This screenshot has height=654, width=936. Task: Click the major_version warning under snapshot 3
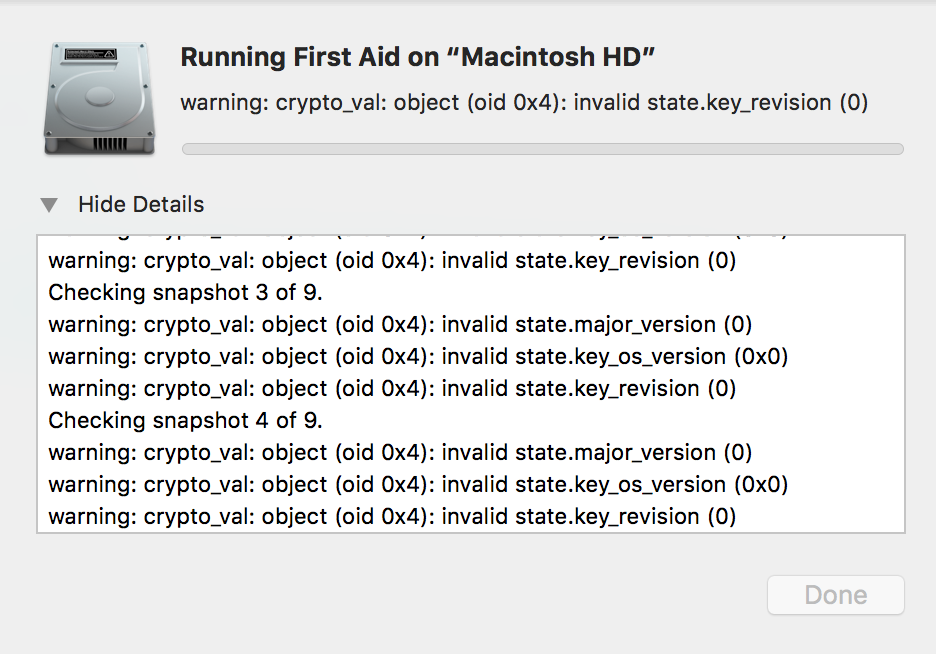[x=400, y=325]
